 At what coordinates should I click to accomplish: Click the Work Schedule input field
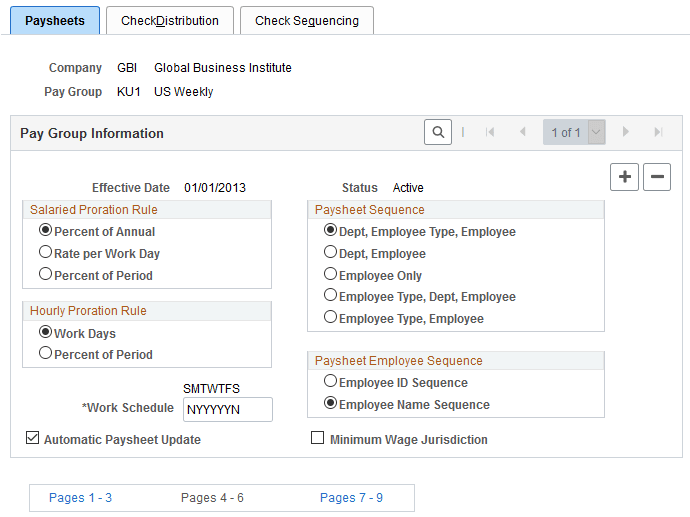pos(226,409)
